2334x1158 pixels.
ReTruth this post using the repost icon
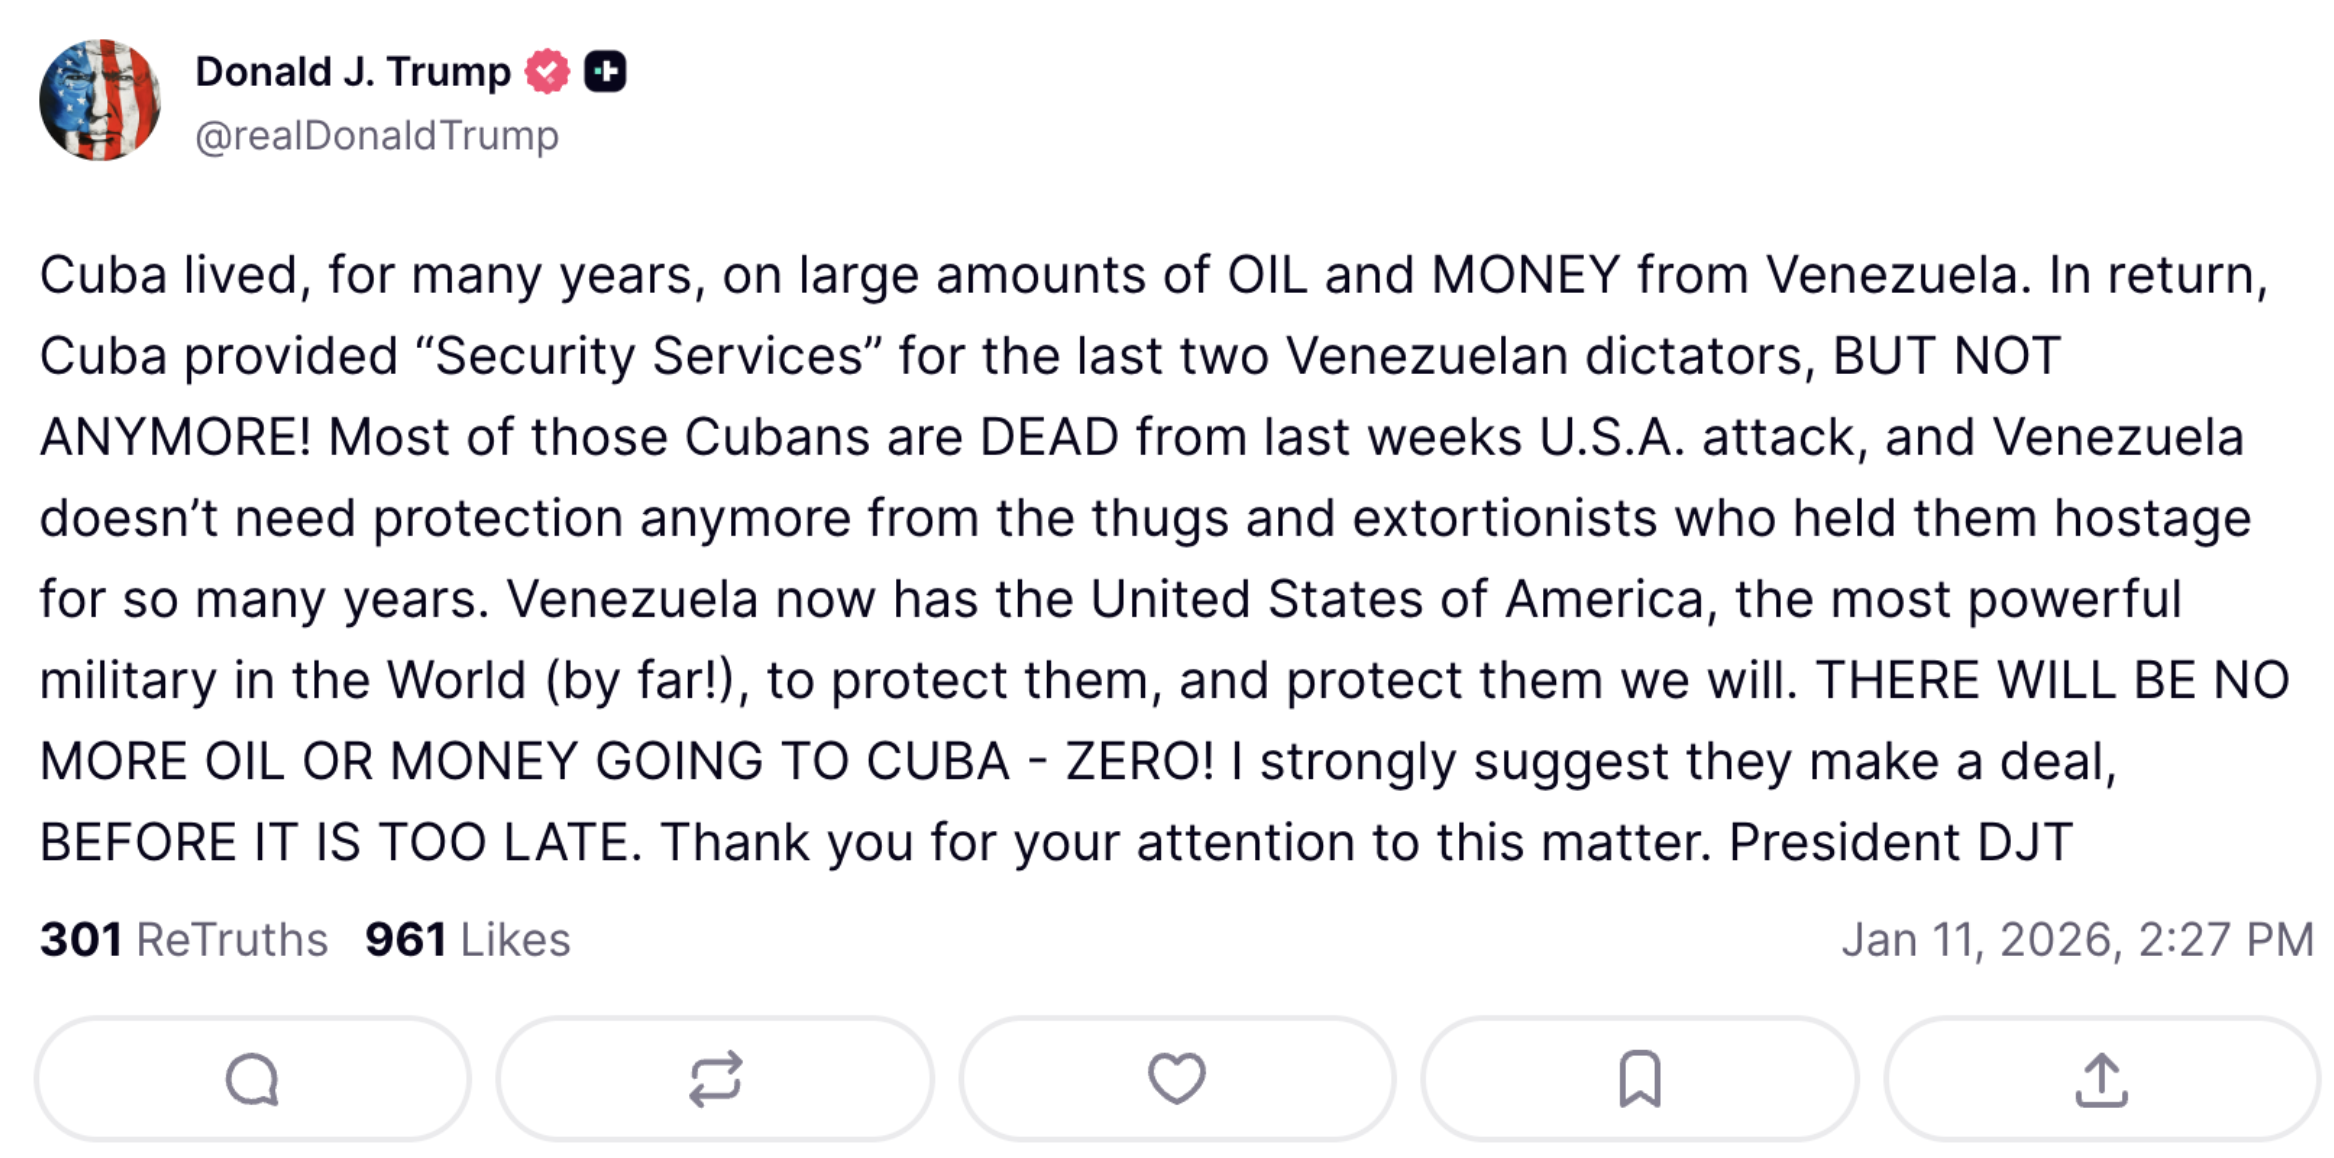[715, 1079]
